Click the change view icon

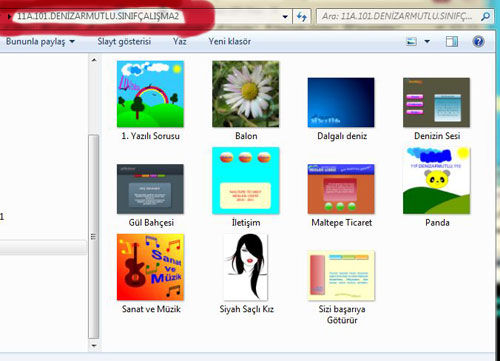pos(411,42)
